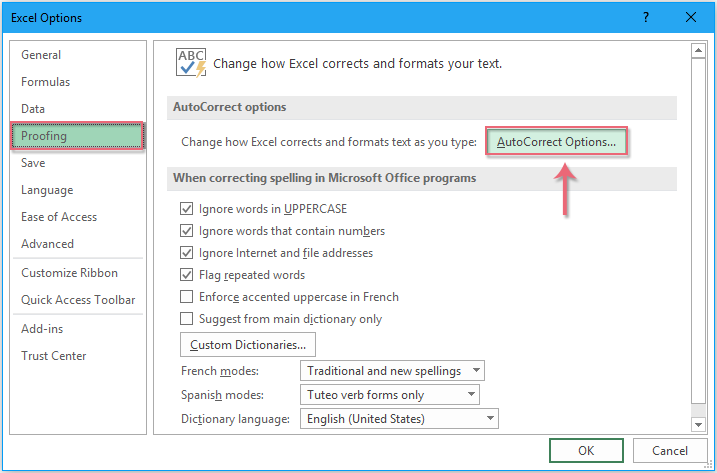Click the ABC proofing checkmark icon

point(191,63)
